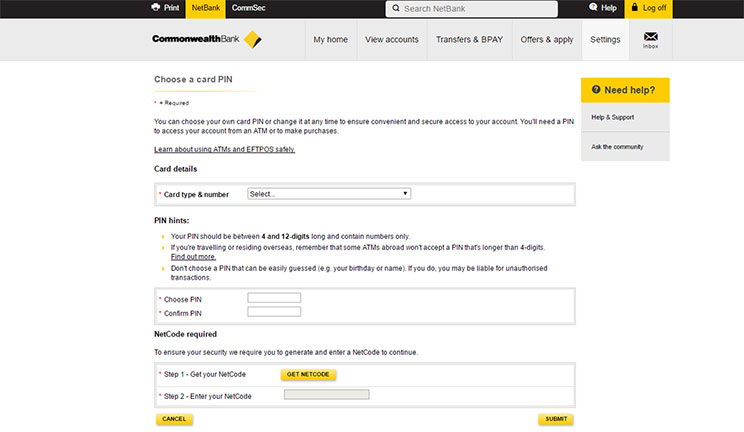Open the Offers & apply menu
Viewport: 744px width, 432px height.
point(547,40)
